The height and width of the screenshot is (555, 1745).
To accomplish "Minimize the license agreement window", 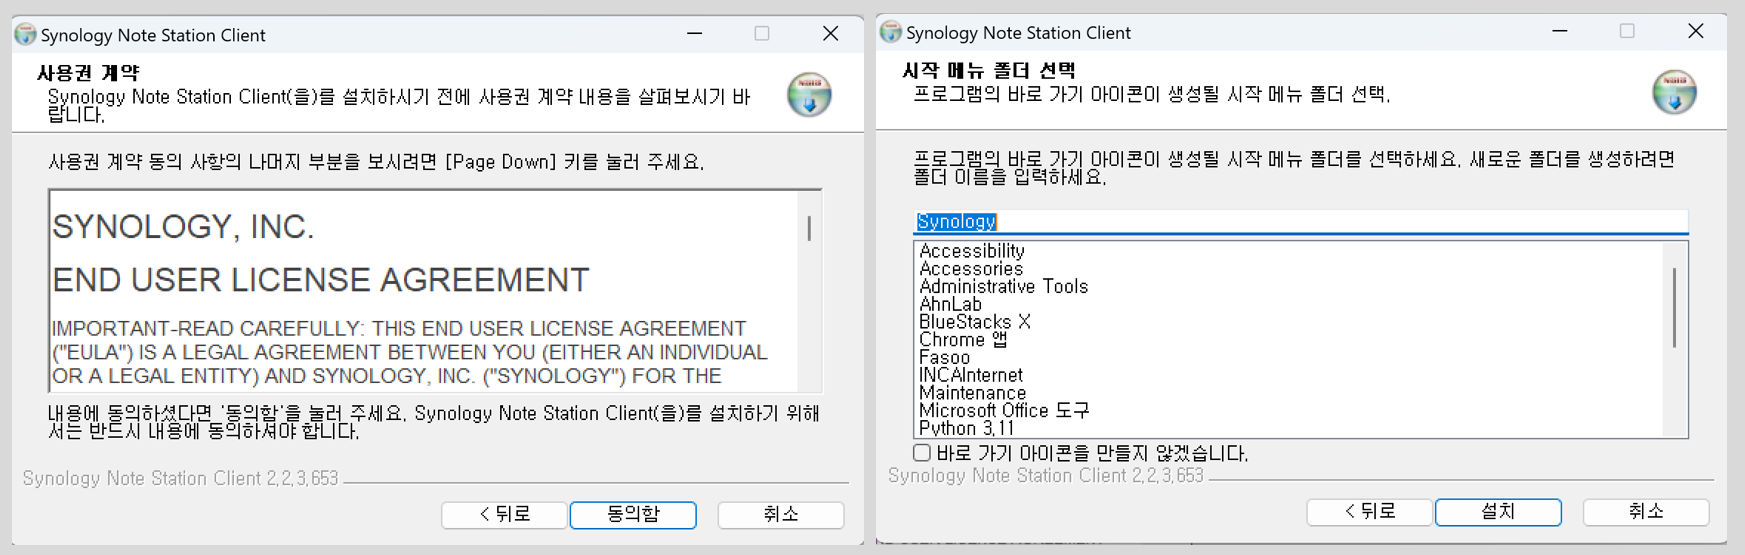I will click(694, 34).
